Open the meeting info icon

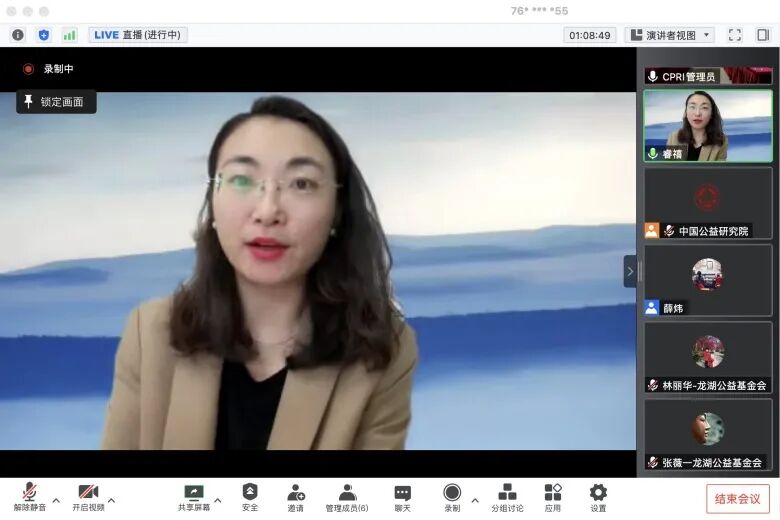pyautogui.click(x=18, y=35)
